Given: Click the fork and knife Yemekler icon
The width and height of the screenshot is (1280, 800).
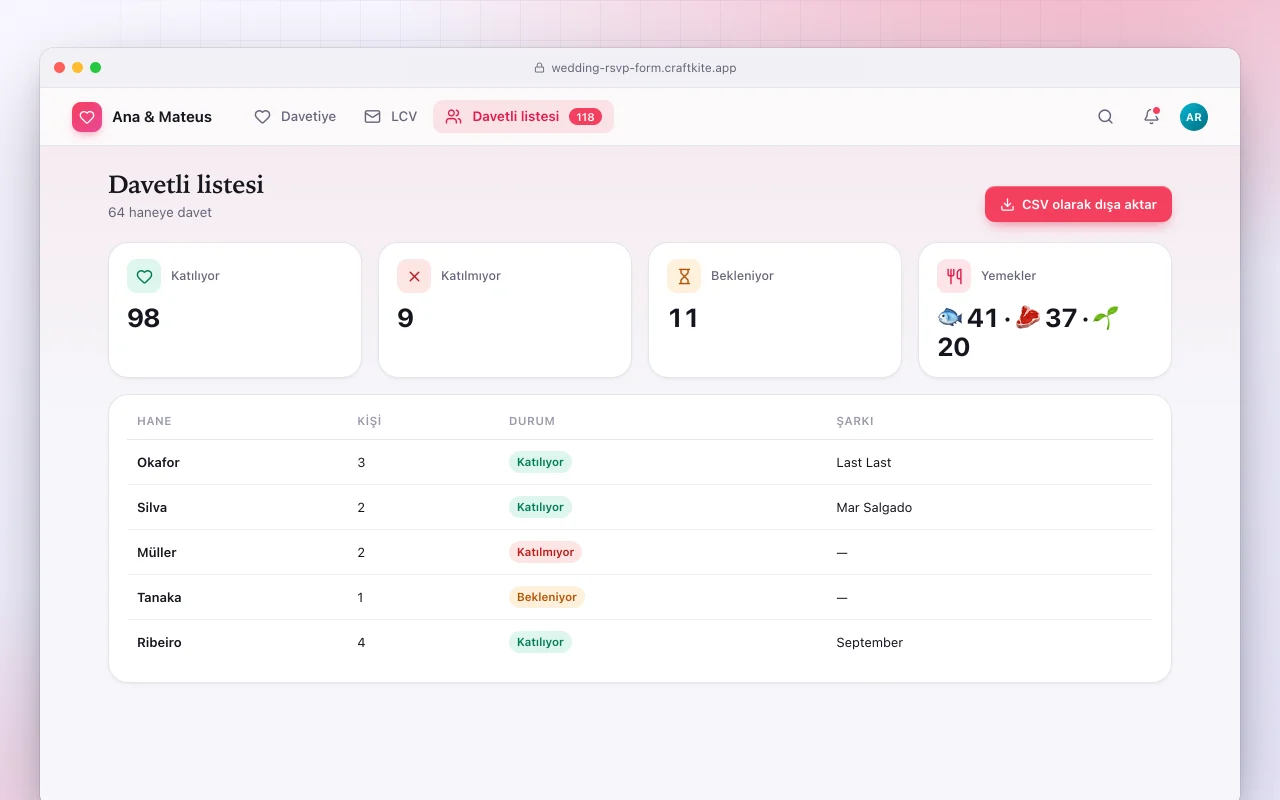Looking at the screenshot, I should coord(954,276).
